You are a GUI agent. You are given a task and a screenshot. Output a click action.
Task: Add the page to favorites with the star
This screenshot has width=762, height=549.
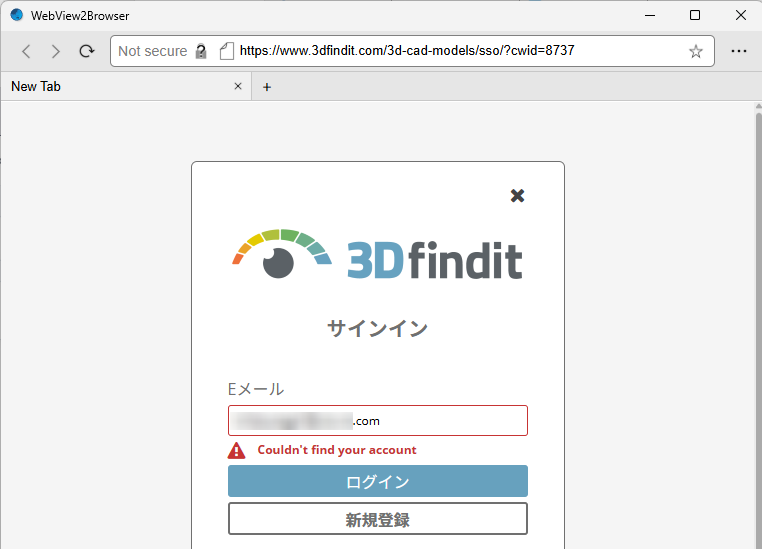[696, 51]
